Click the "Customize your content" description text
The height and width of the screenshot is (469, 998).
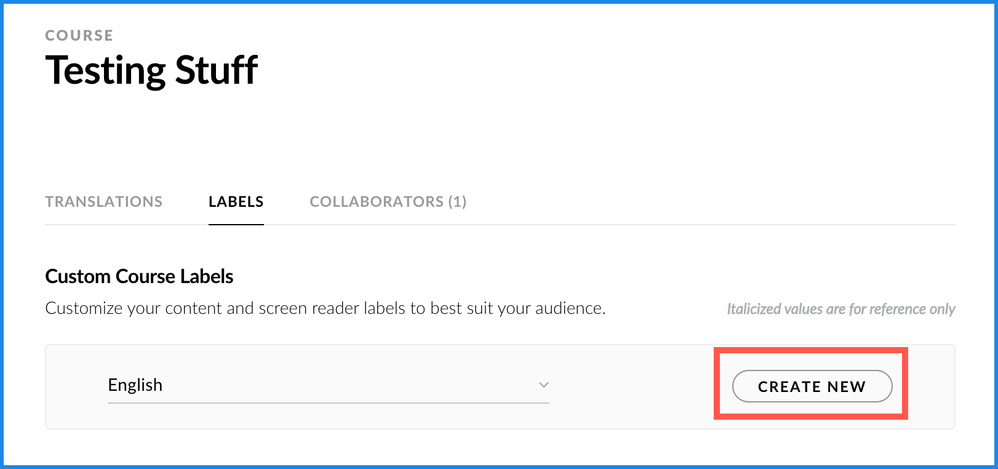(x=325, y=308)
